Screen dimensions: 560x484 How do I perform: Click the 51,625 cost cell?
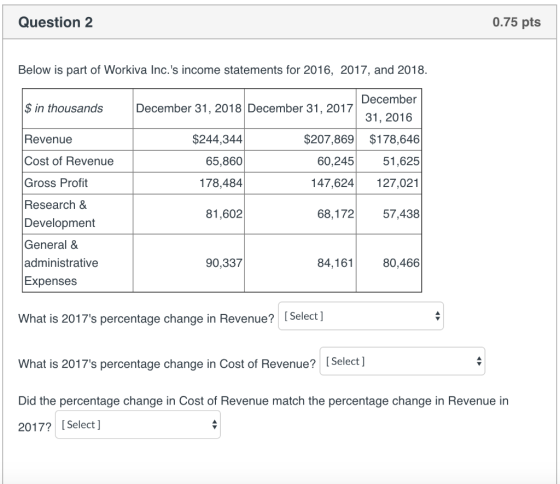click(389, 161)
